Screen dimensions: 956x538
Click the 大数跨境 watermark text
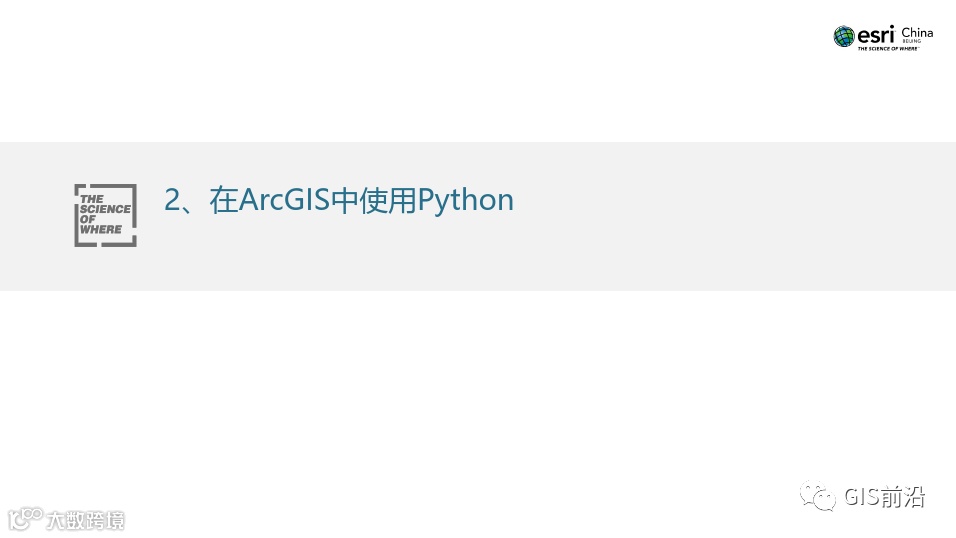point(85,520)
